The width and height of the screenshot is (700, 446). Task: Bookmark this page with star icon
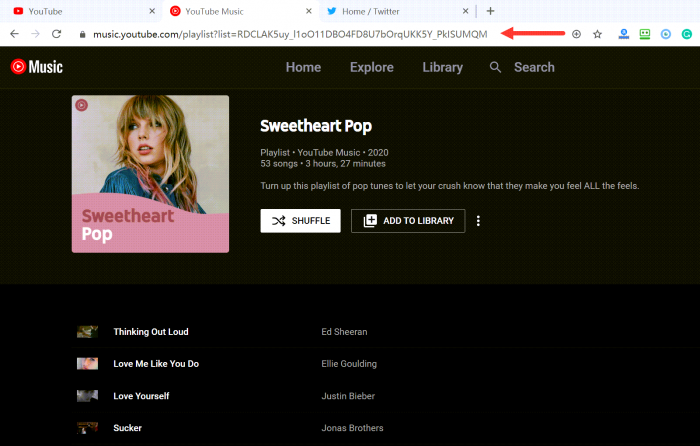597,33
